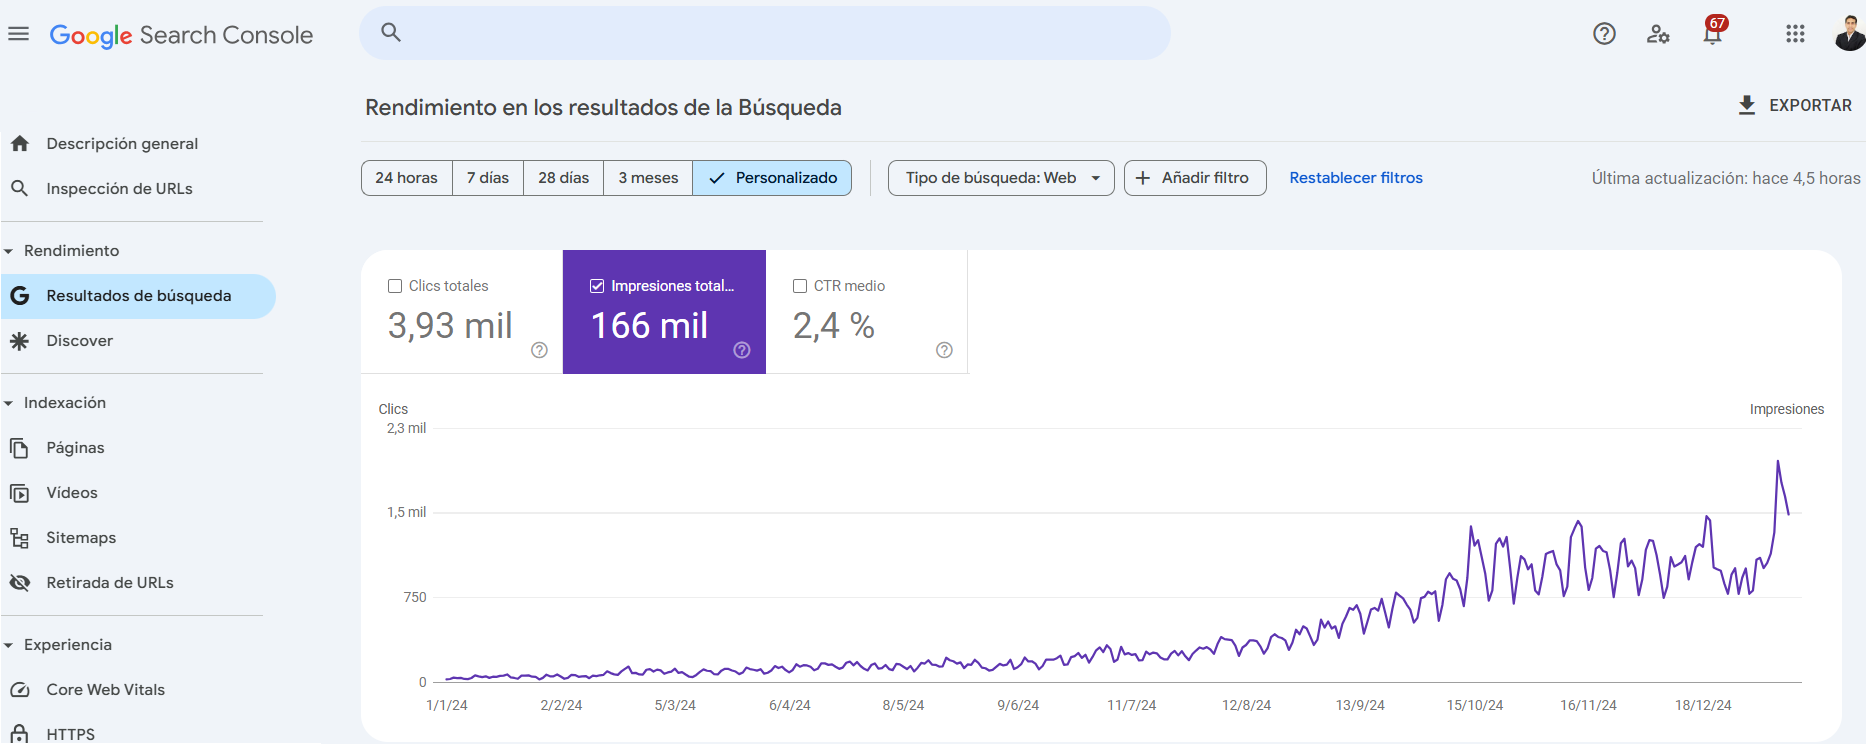
Task: Open the Tipo de búsqueda: Web dropdown
Action: 1001,178
